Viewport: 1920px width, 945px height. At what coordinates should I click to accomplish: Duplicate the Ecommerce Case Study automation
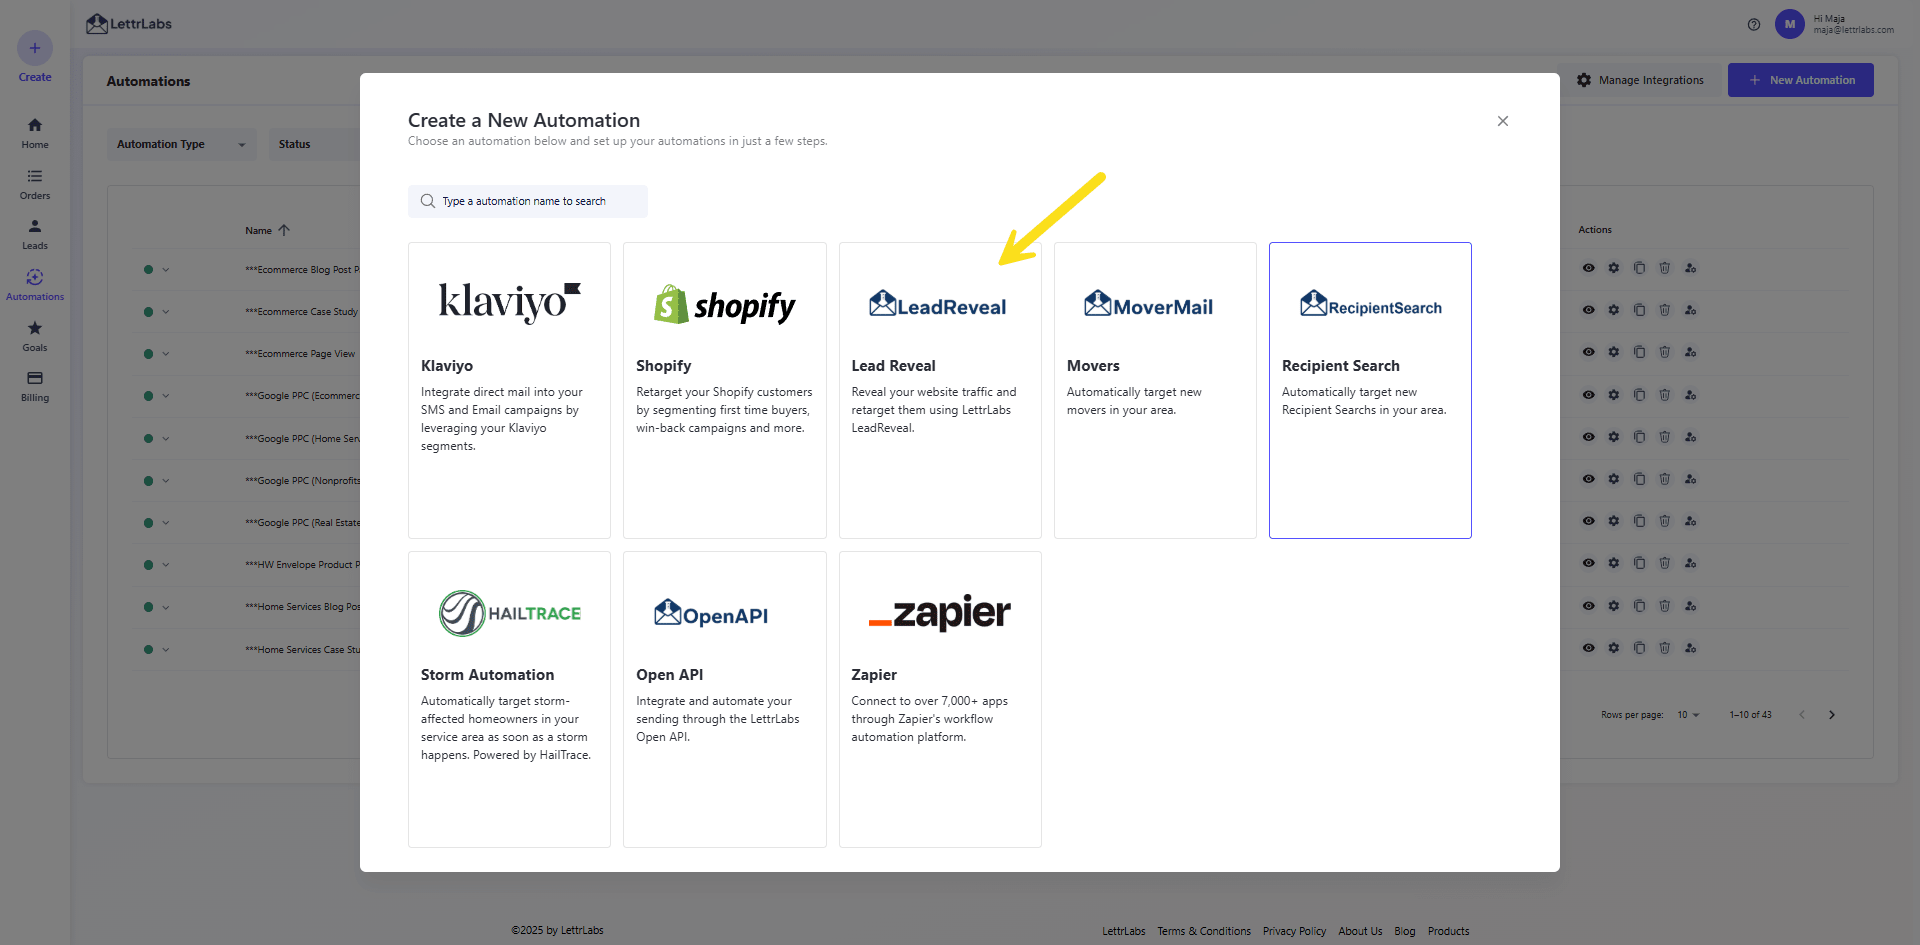pos(1639,310)
